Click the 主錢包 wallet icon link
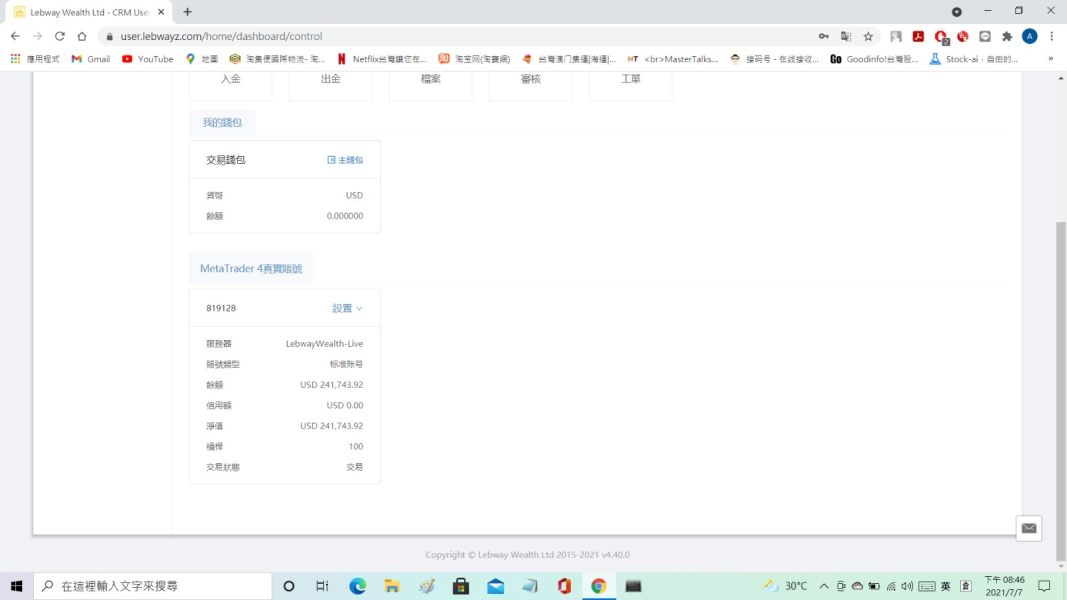This screenshot has width=1067, height=600. (345, 160)
